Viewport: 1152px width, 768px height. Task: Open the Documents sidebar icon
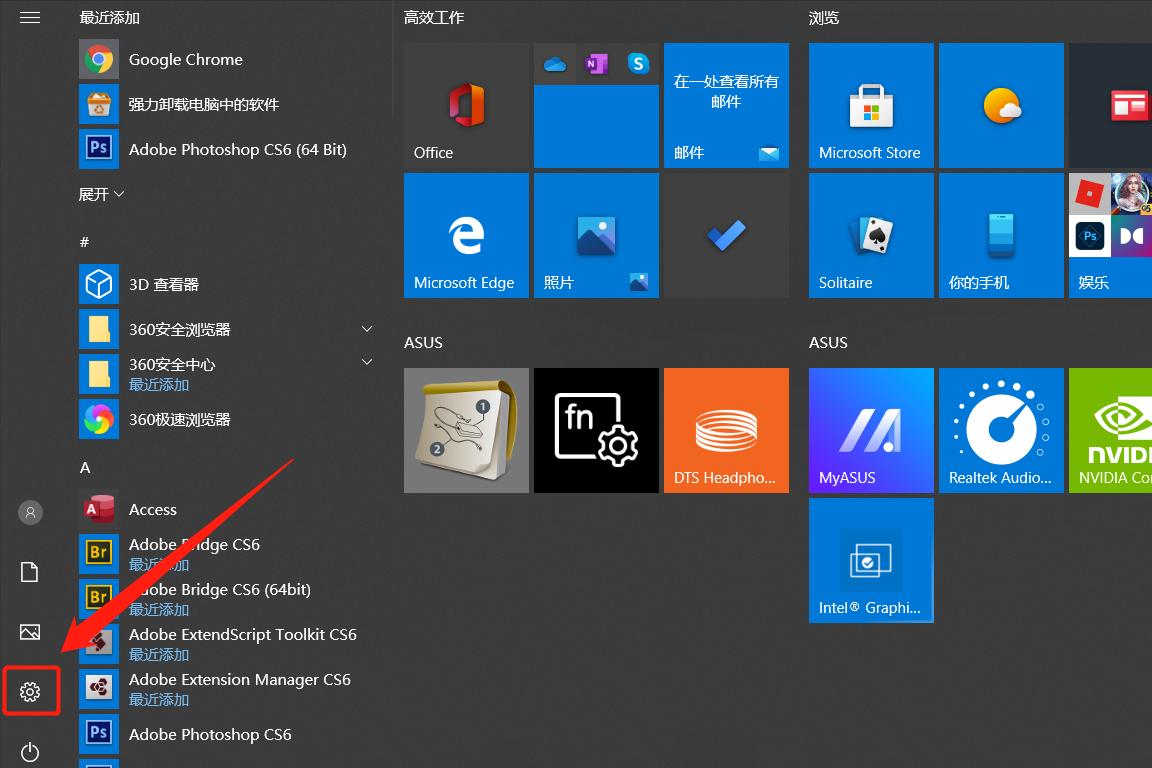[x=30, y=572]
